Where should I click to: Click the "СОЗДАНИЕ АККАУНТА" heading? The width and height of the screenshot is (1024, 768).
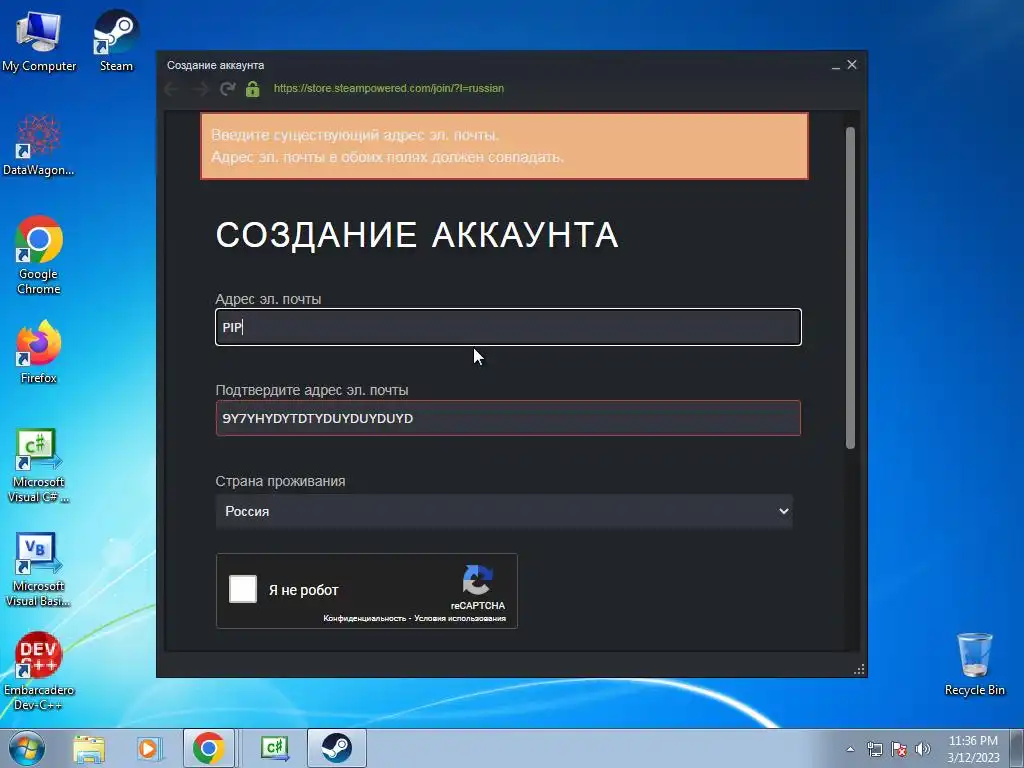pyautogui.click(x=417, y=234)
